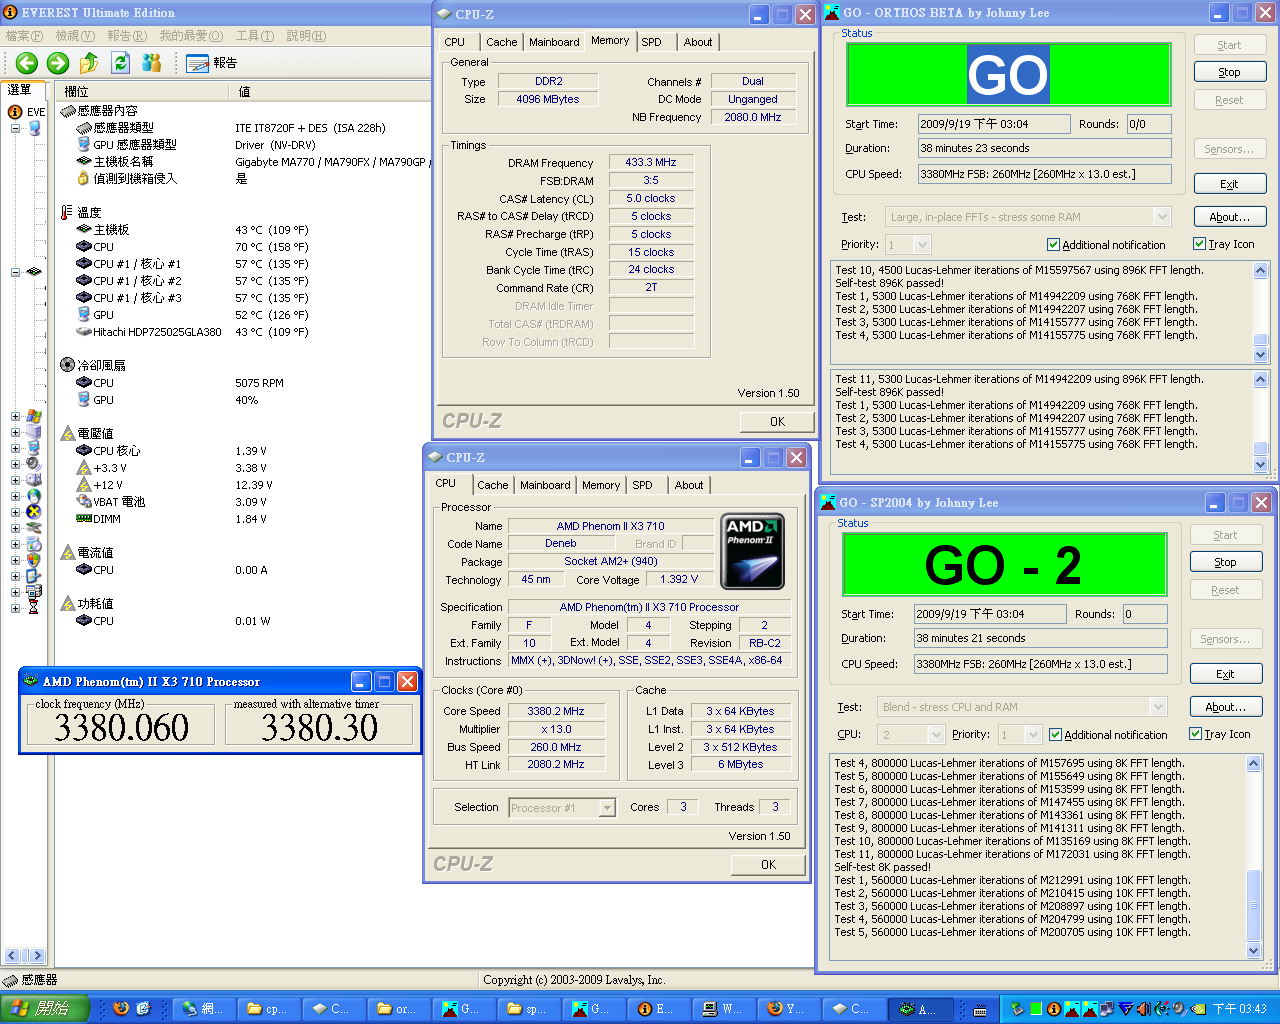Select the computer monitor icon under EVE root
Screen dimensions: 1280x1024
click(x=34, y=128)
